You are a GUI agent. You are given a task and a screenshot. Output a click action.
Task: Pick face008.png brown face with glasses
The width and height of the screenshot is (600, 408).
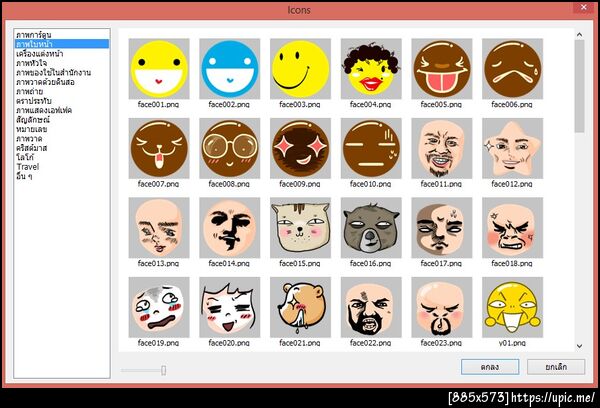[x=230, y=149]
